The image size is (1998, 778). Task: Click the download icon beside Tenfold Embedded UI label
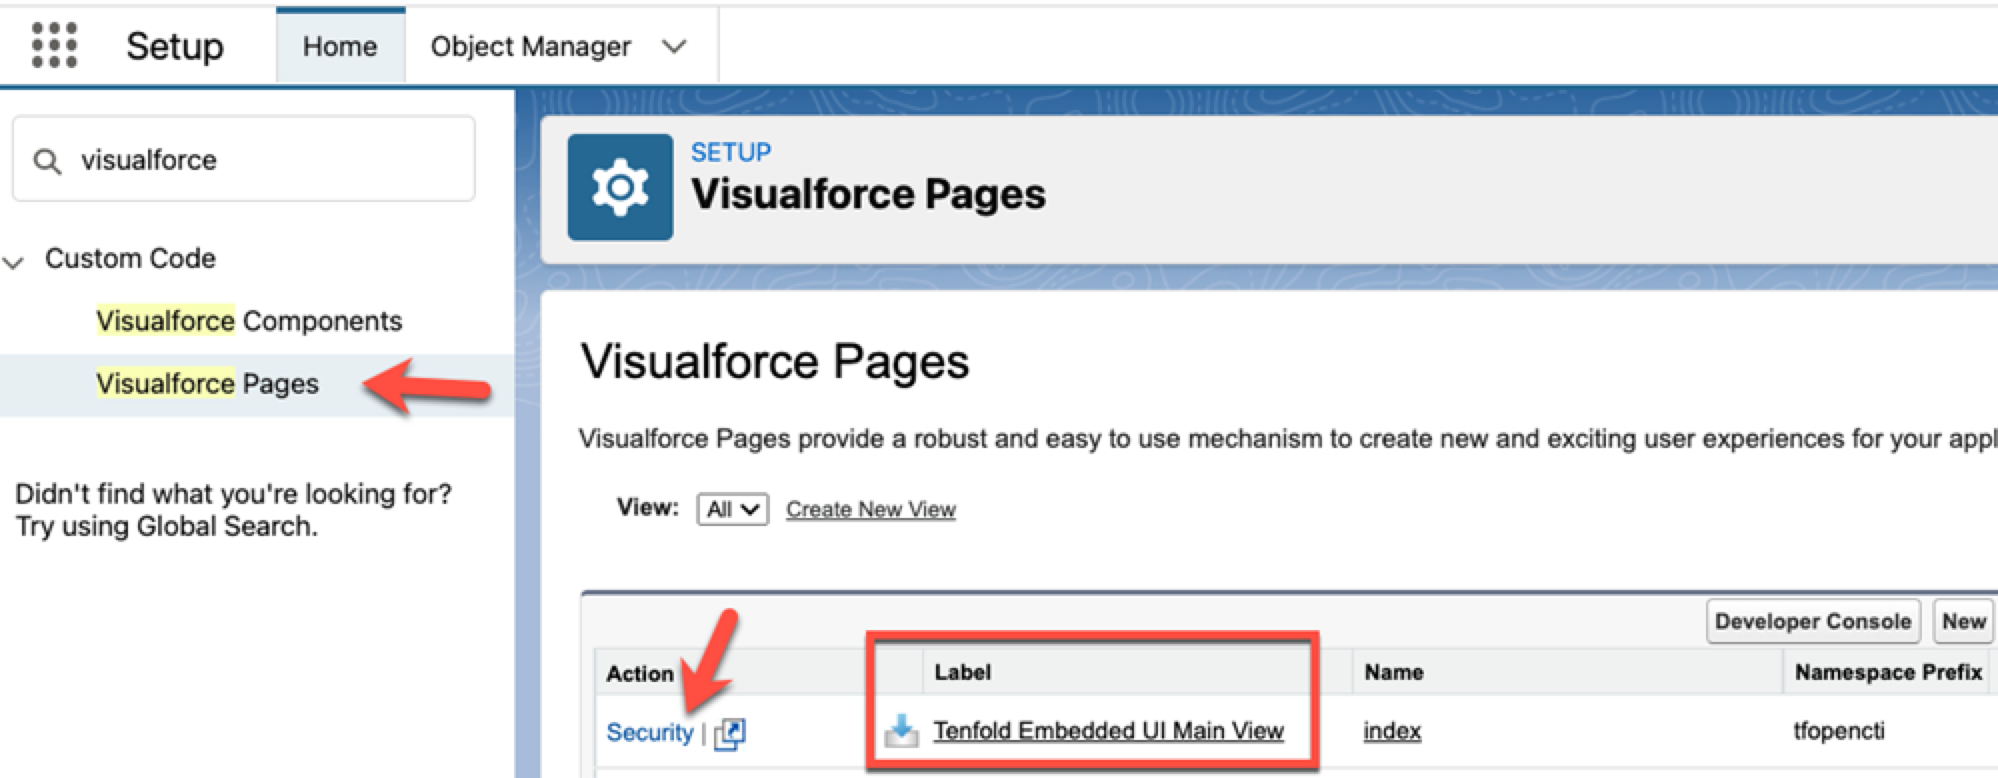point(901,731)
